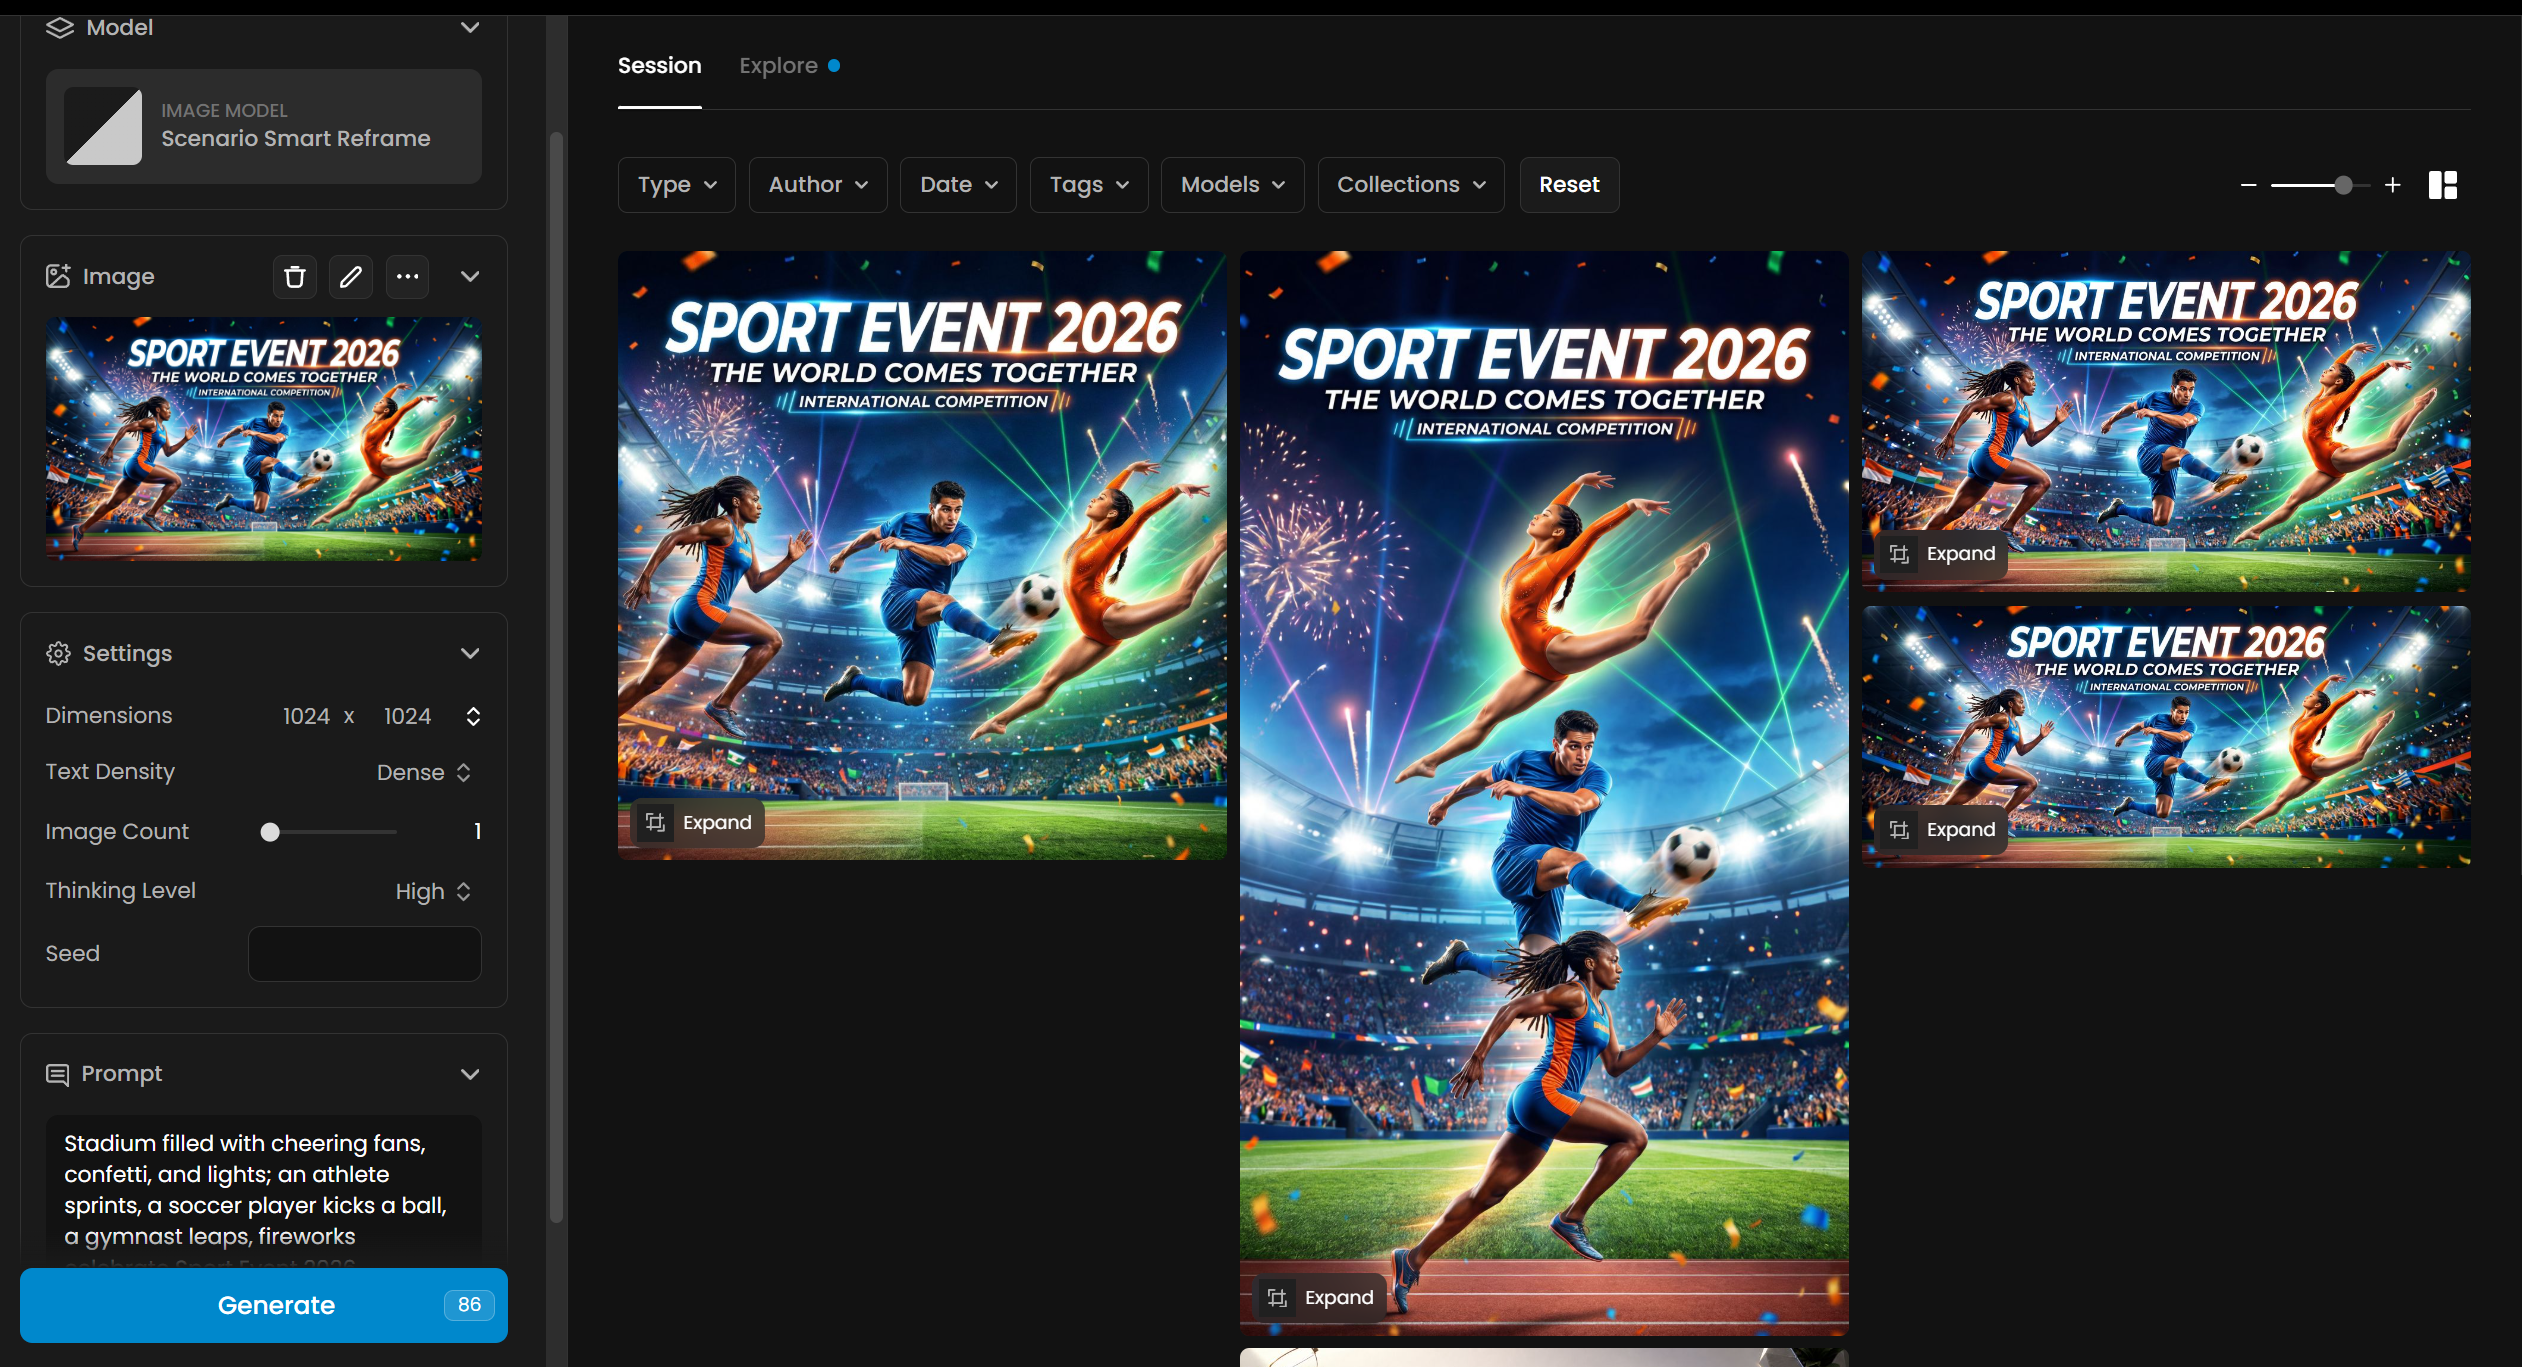This screenshot has width=2522, height=1367.
Task: Adjust the Image Count slider handle
Action: click(x=270, y=832)
